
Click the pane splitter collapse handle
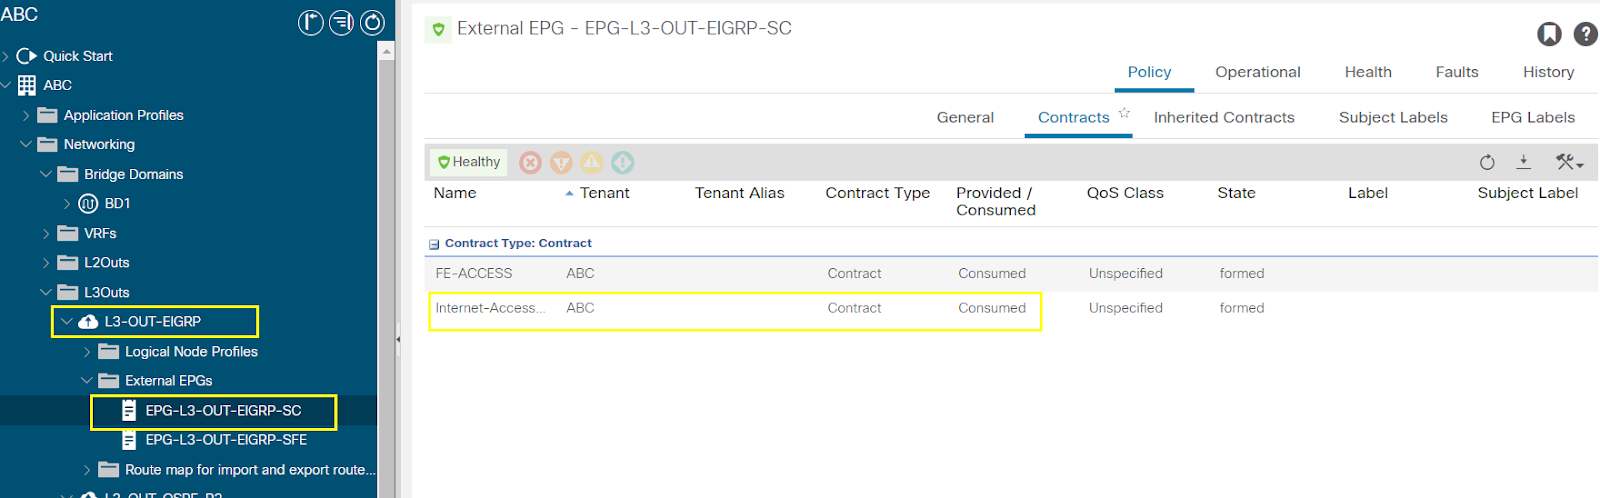398,339
